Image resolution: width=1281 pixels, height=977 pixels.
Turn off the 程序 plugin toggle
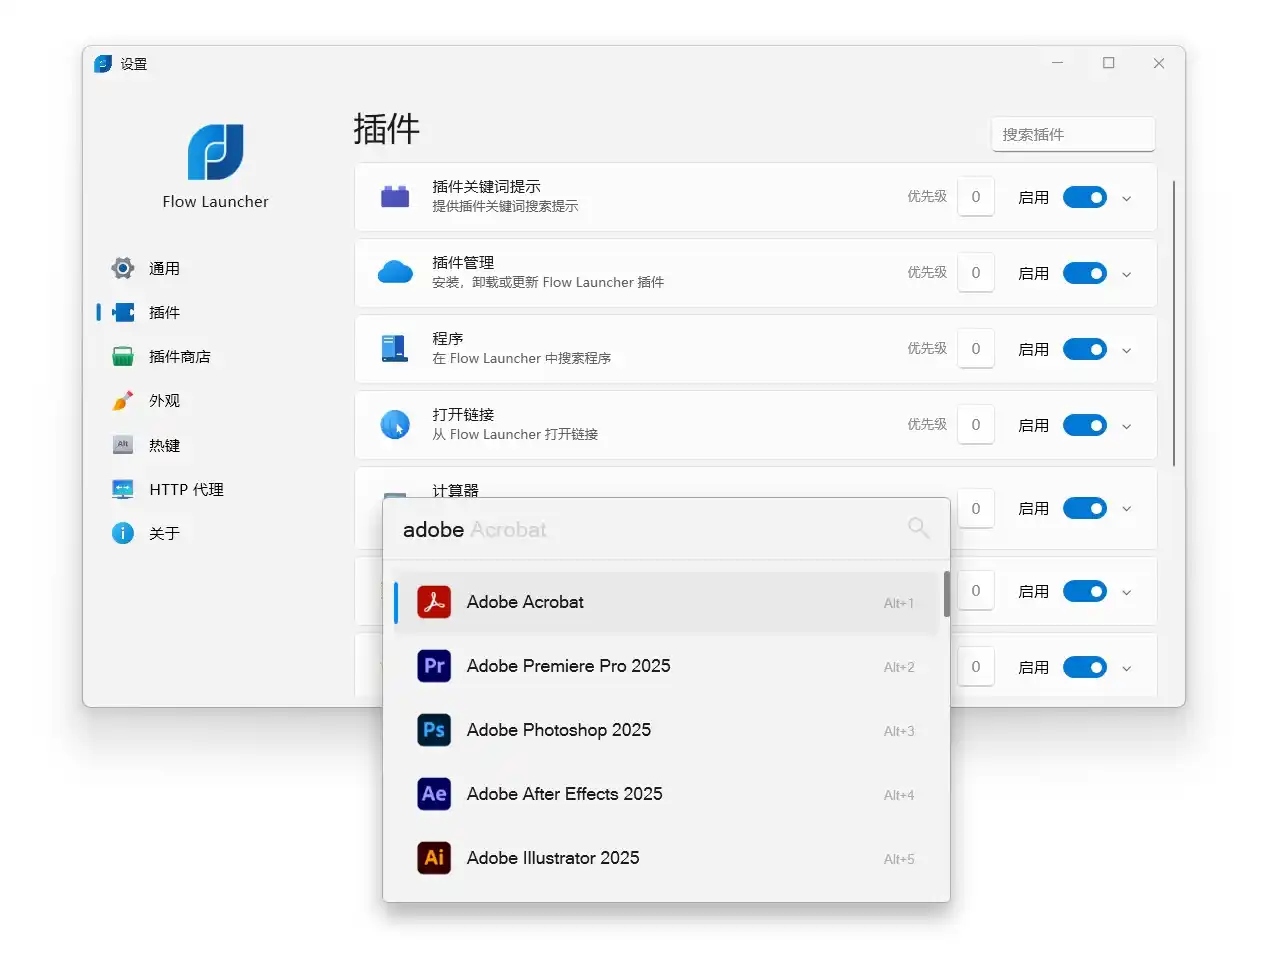click(1085, 349)
